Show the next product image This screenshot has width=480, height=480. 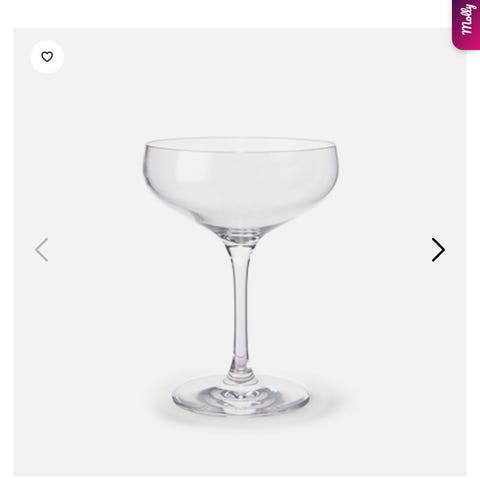(x=438, y=250)
